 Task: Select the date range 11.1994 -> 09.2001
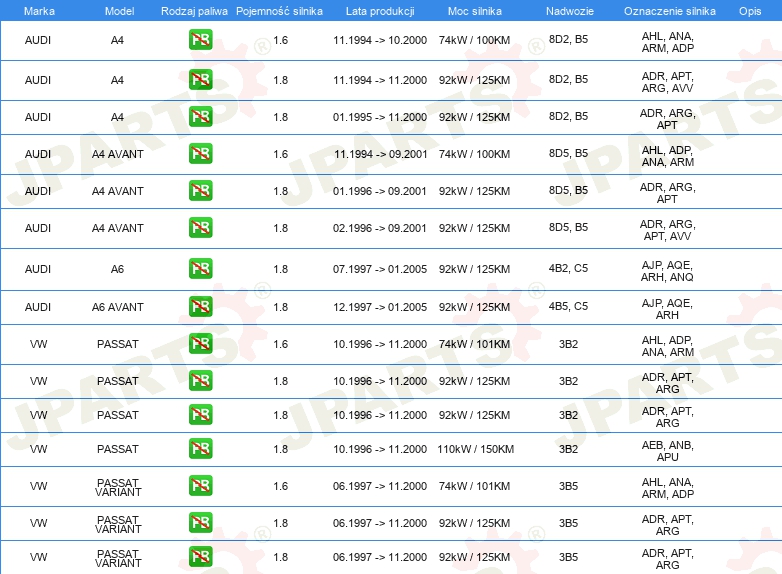(x=380, y=154)
